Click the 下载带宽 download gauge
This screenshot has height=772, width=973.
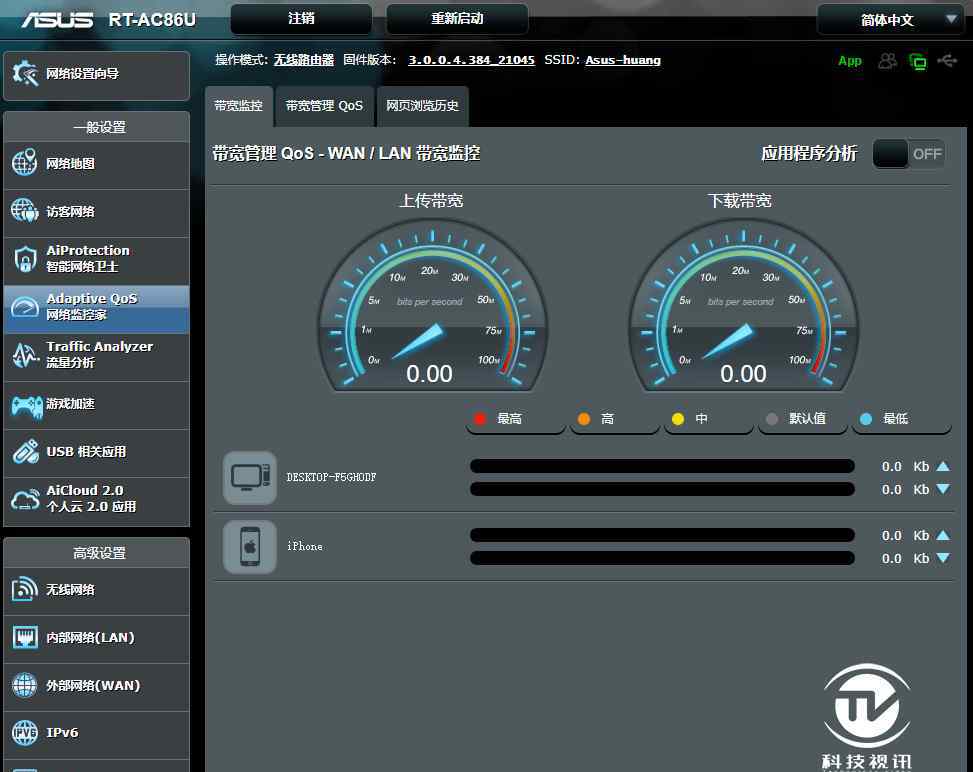[743, 306]
